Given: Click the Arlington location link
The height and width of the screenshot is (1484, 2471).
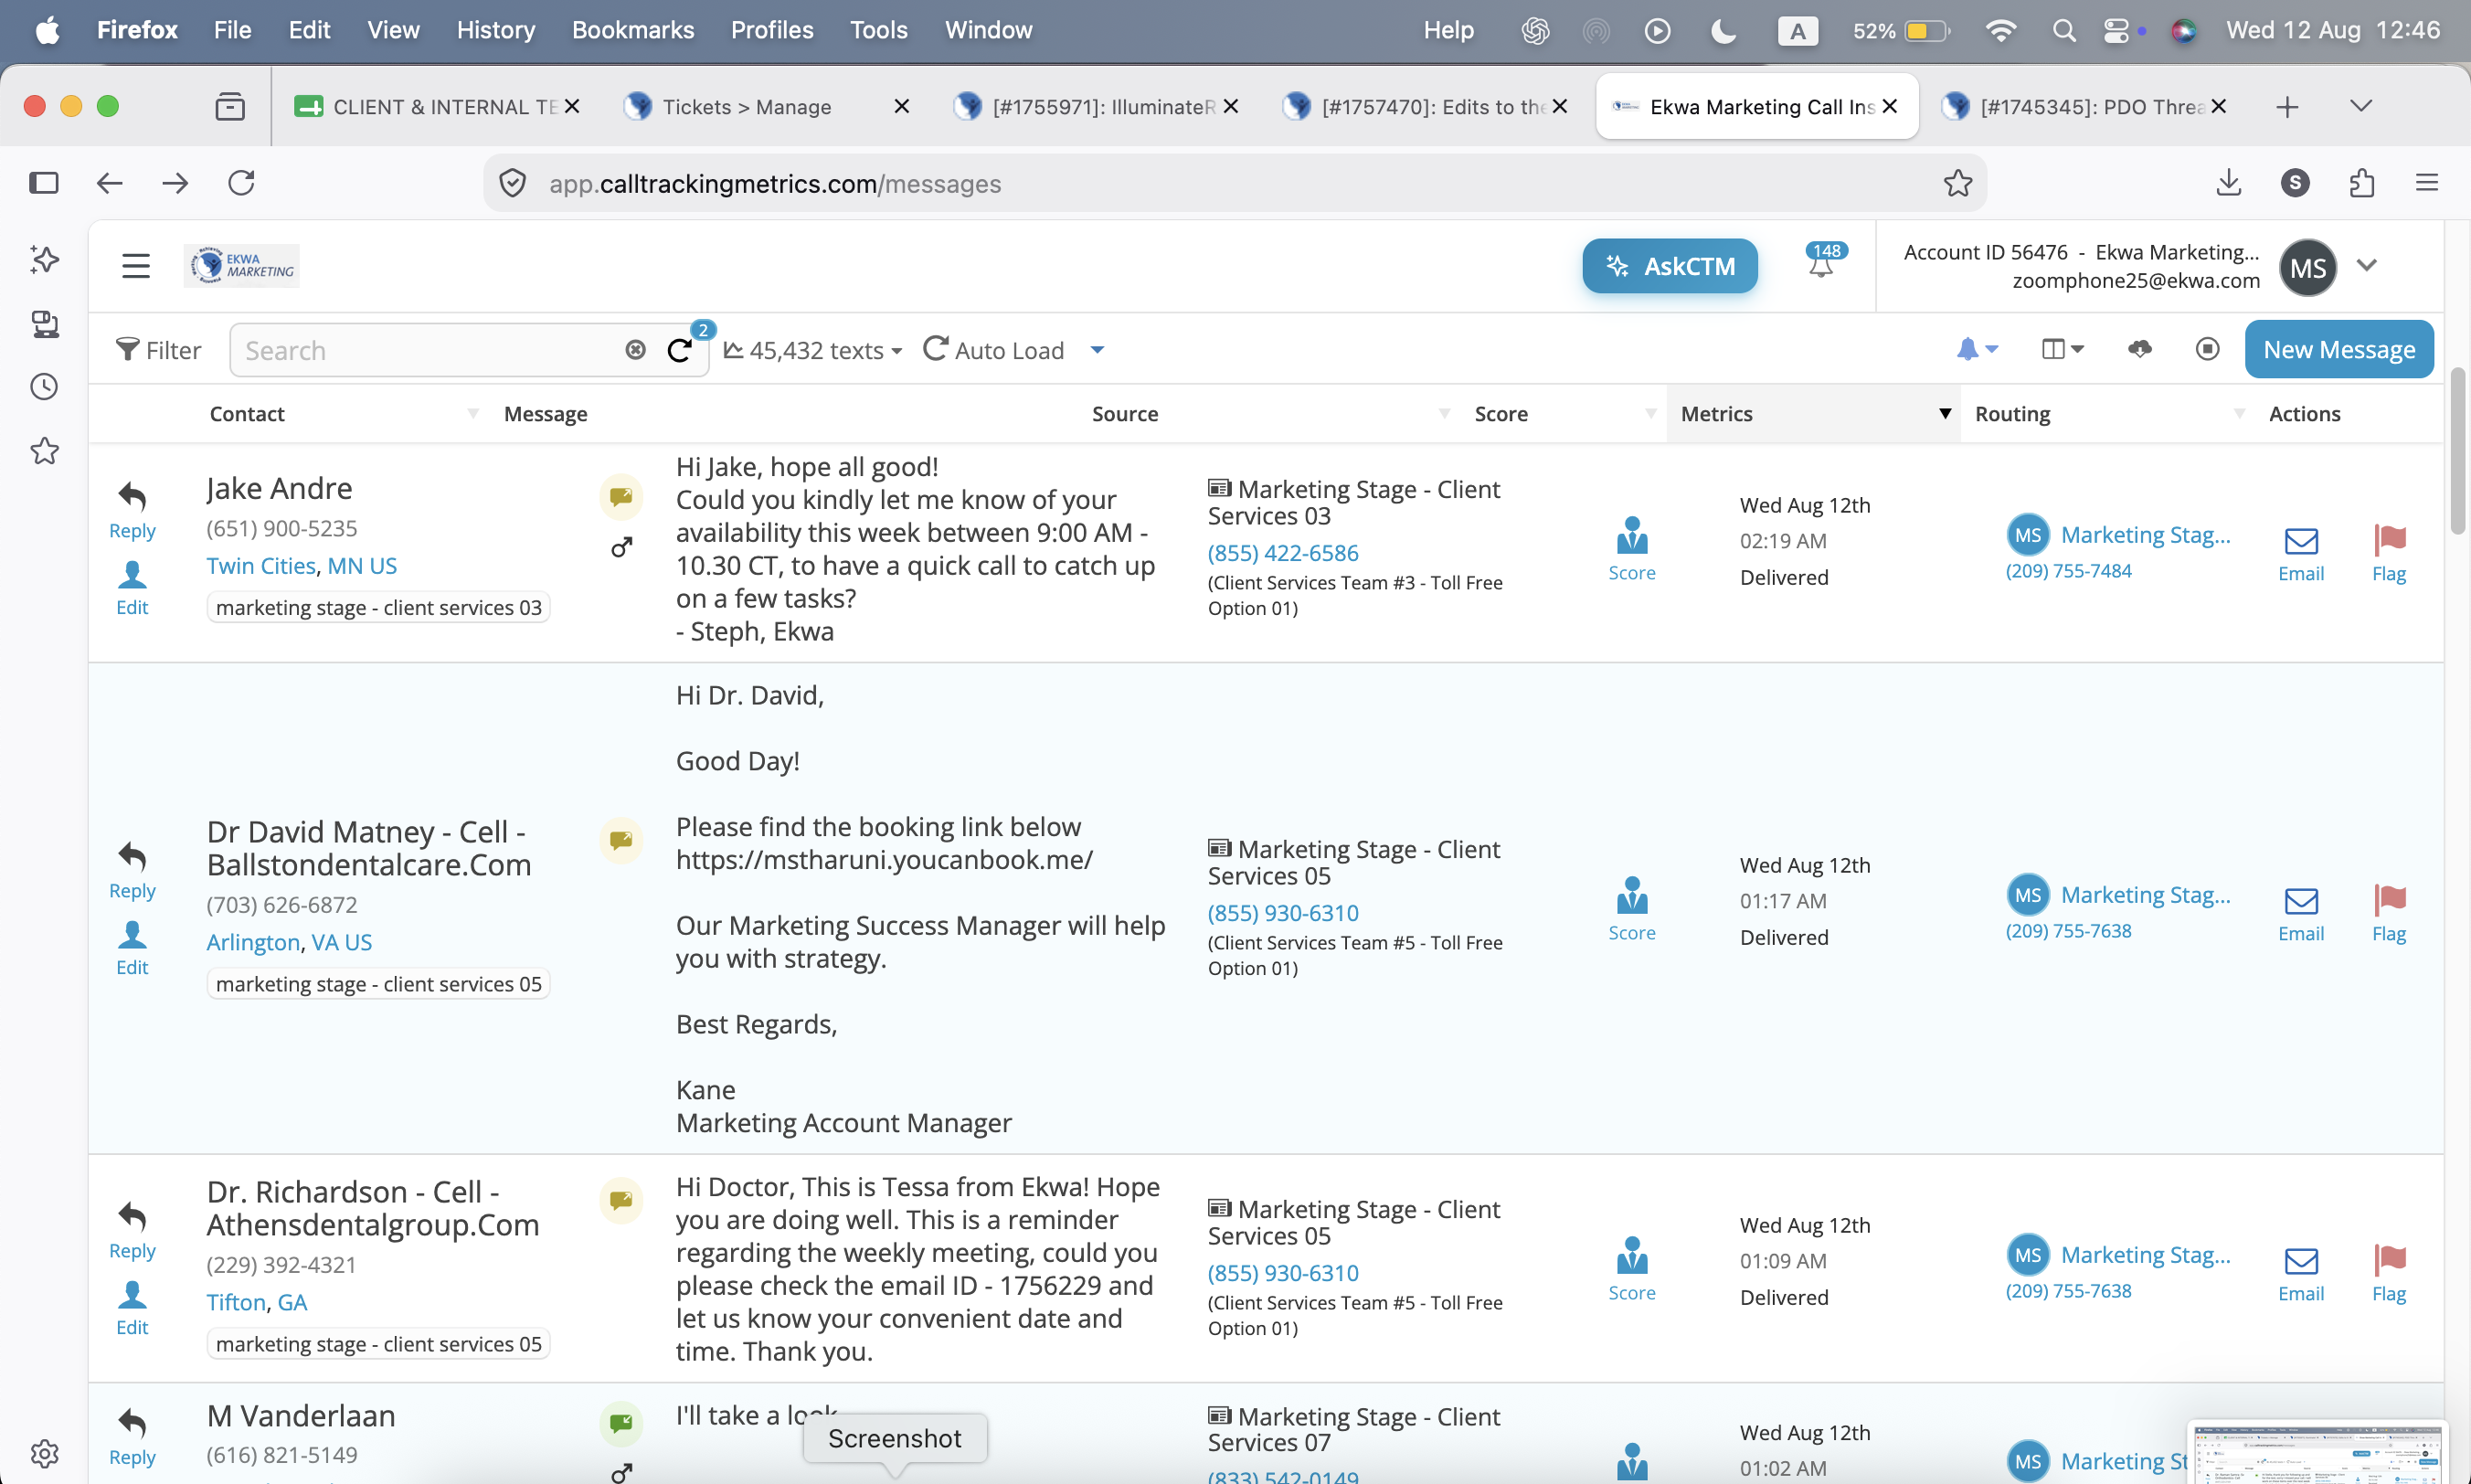Looking at the screenshot, I should pos(253,942).
